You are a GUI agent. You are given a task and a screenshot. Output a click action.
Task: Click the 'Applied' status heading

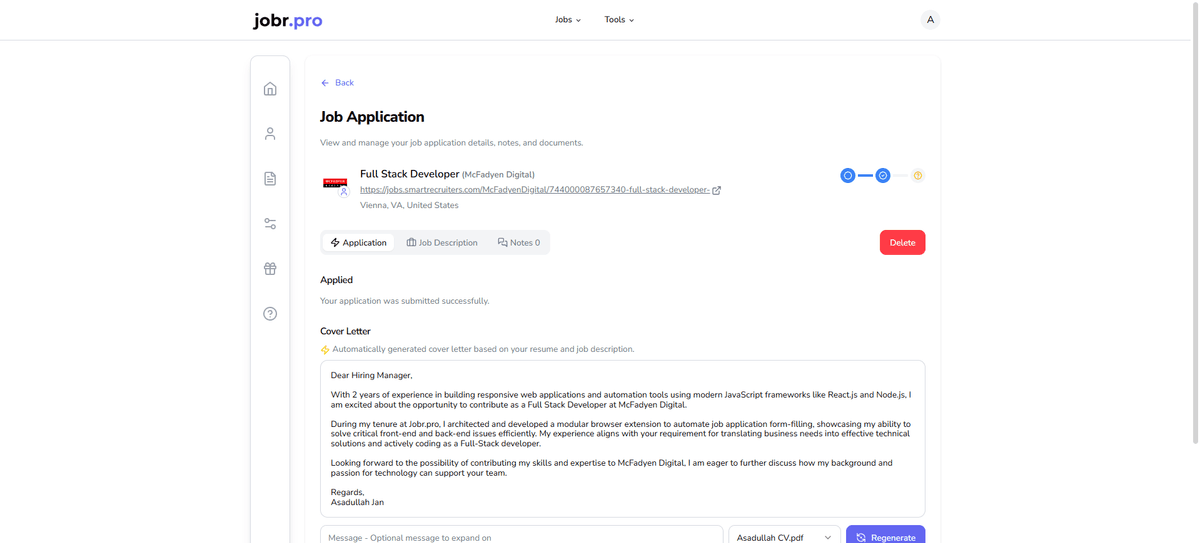click(x=336, y=280)
